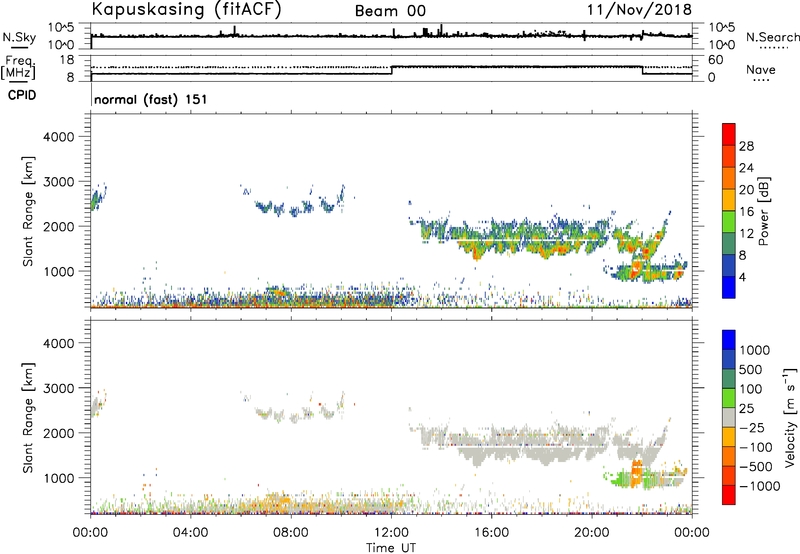Pick the orange 20–24 dB power colorbar segment
This screenshot has width=800, height=554.
(x=729, y=178)
